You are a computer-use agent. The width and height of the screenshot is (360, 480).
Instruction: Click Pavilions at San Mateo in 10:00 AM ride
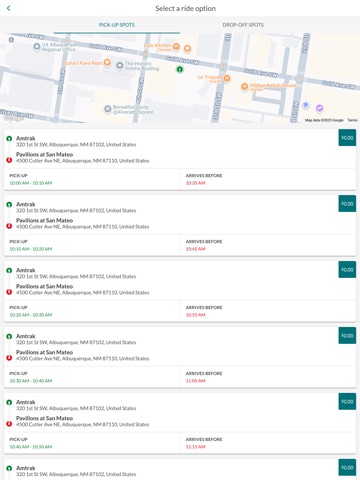44,155
